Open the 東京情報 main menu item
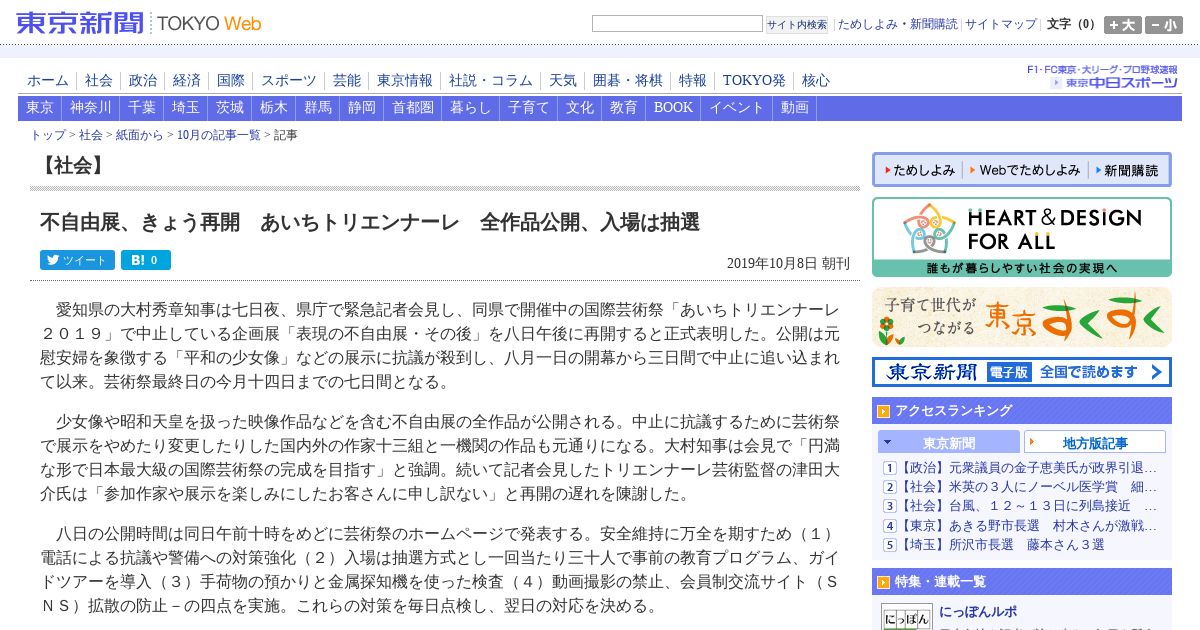Screen dimensions: 1200x630 pos(405,80)
